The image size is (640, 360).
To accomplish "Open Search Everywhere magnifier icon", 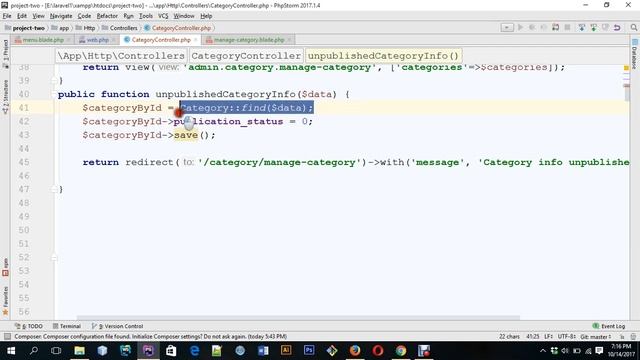I will (x=633, y=28).
